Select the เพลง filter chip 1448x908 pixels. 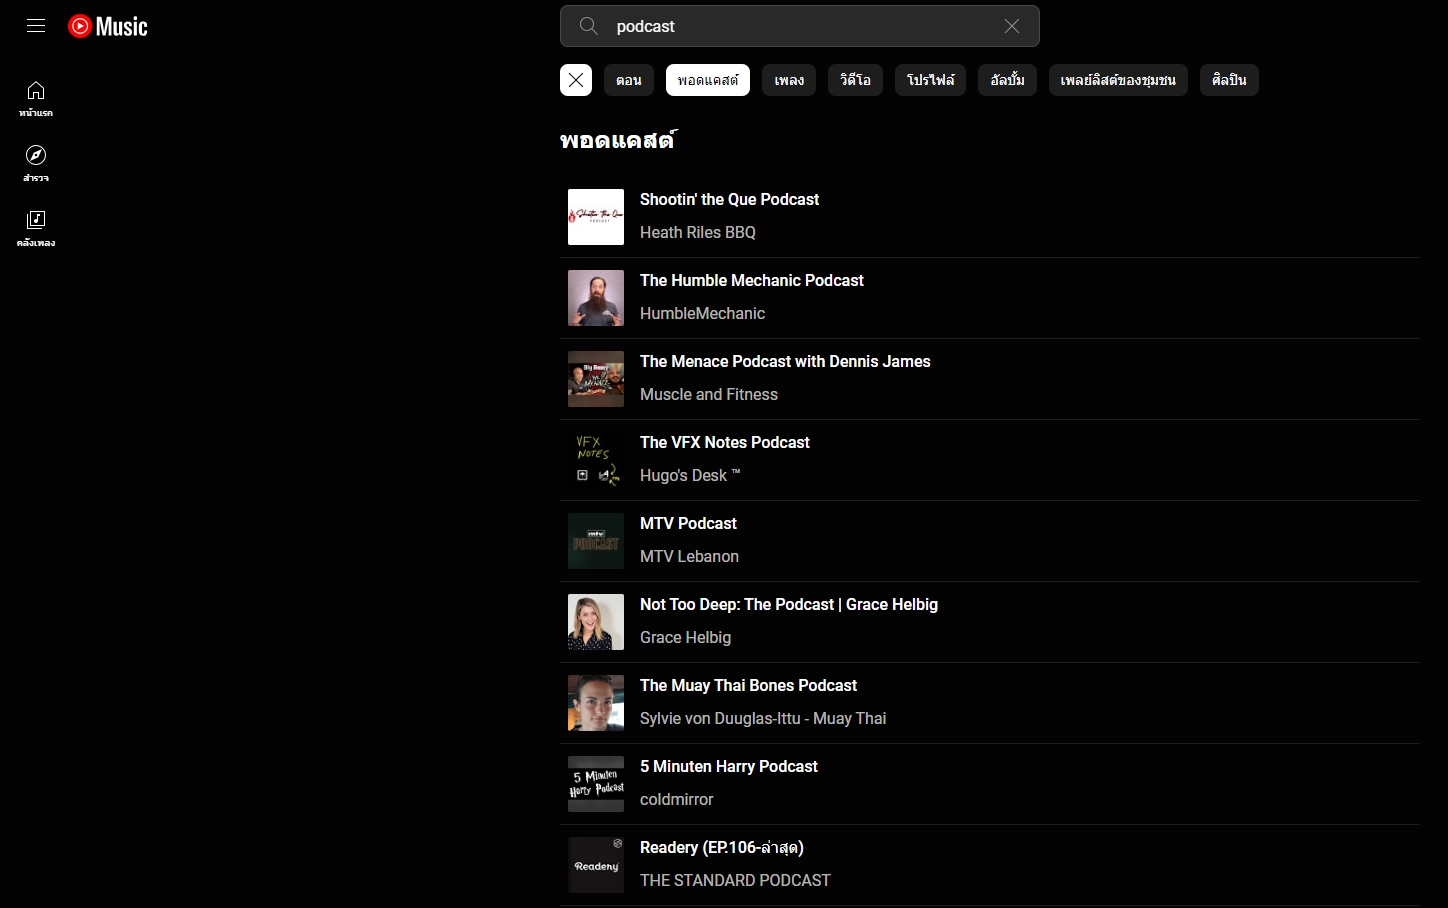[x=789, y=80]
